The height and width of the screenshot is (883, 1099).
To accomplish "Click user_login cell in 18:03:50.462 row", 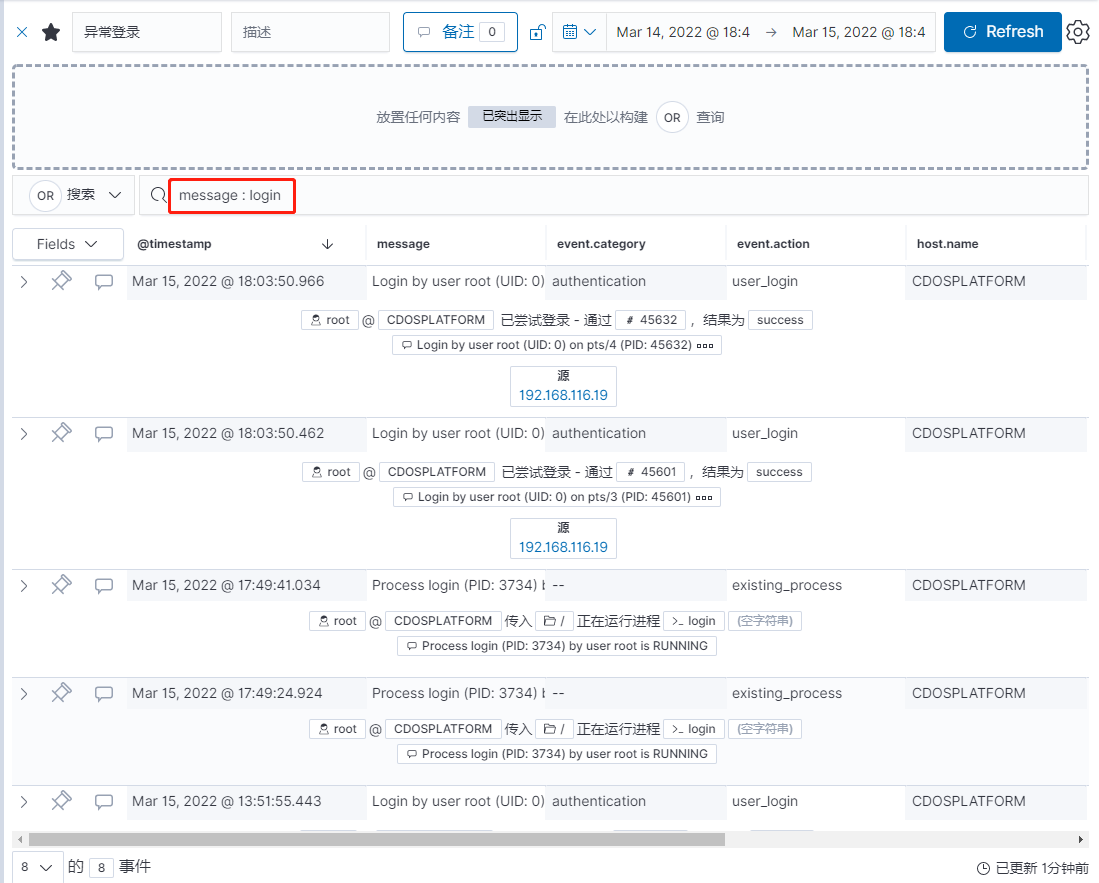I will click(x=765, y=434).
